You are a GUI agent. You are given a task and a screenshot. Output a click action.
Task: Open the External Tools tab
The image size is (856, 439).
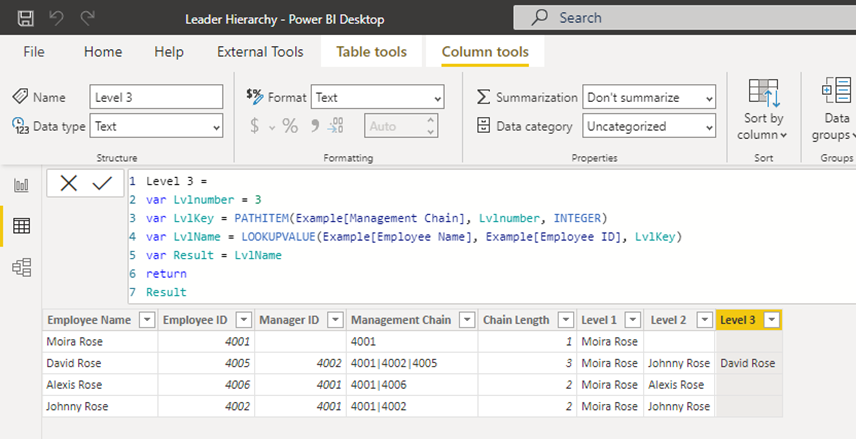(x=260, y=52)
